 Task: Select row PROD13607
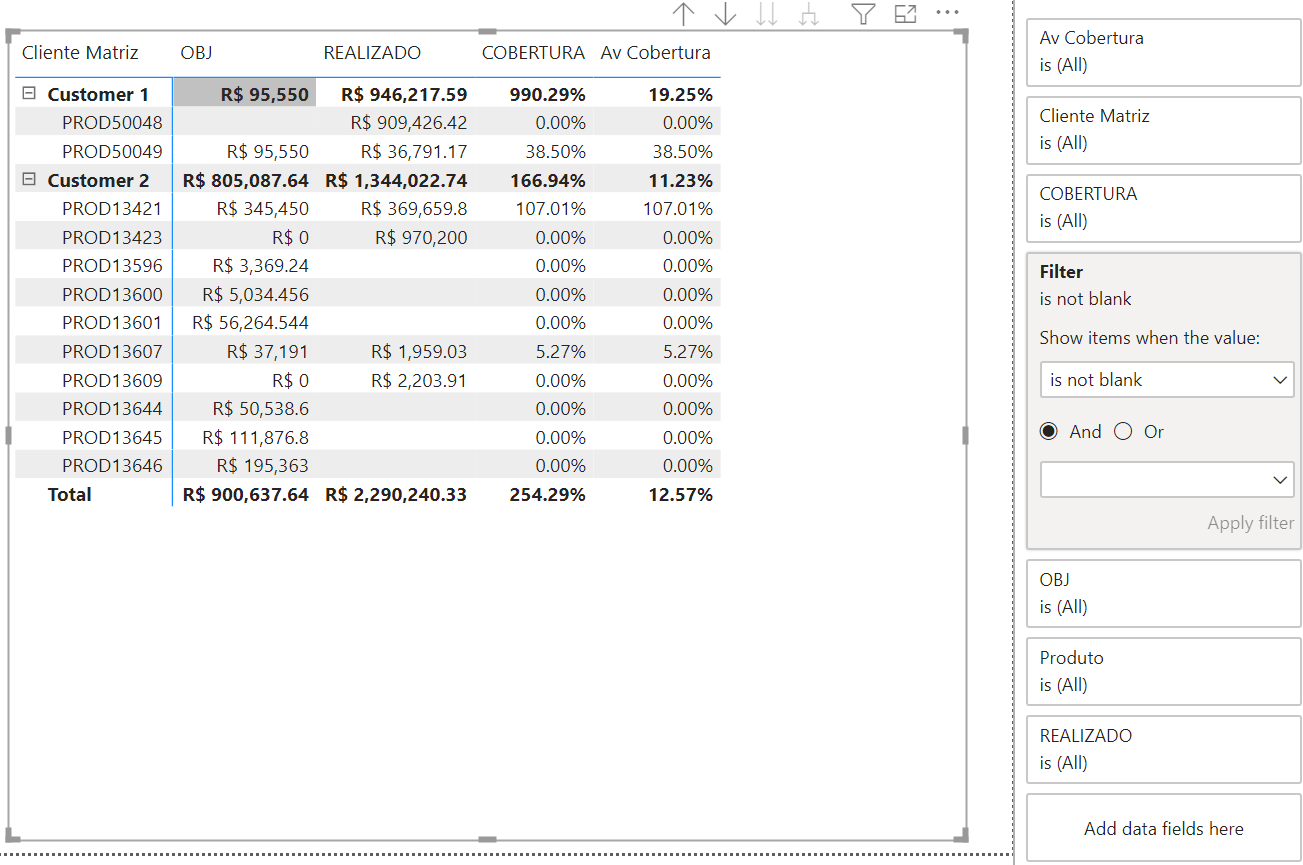pyautogui.click(x=368, y=352)
